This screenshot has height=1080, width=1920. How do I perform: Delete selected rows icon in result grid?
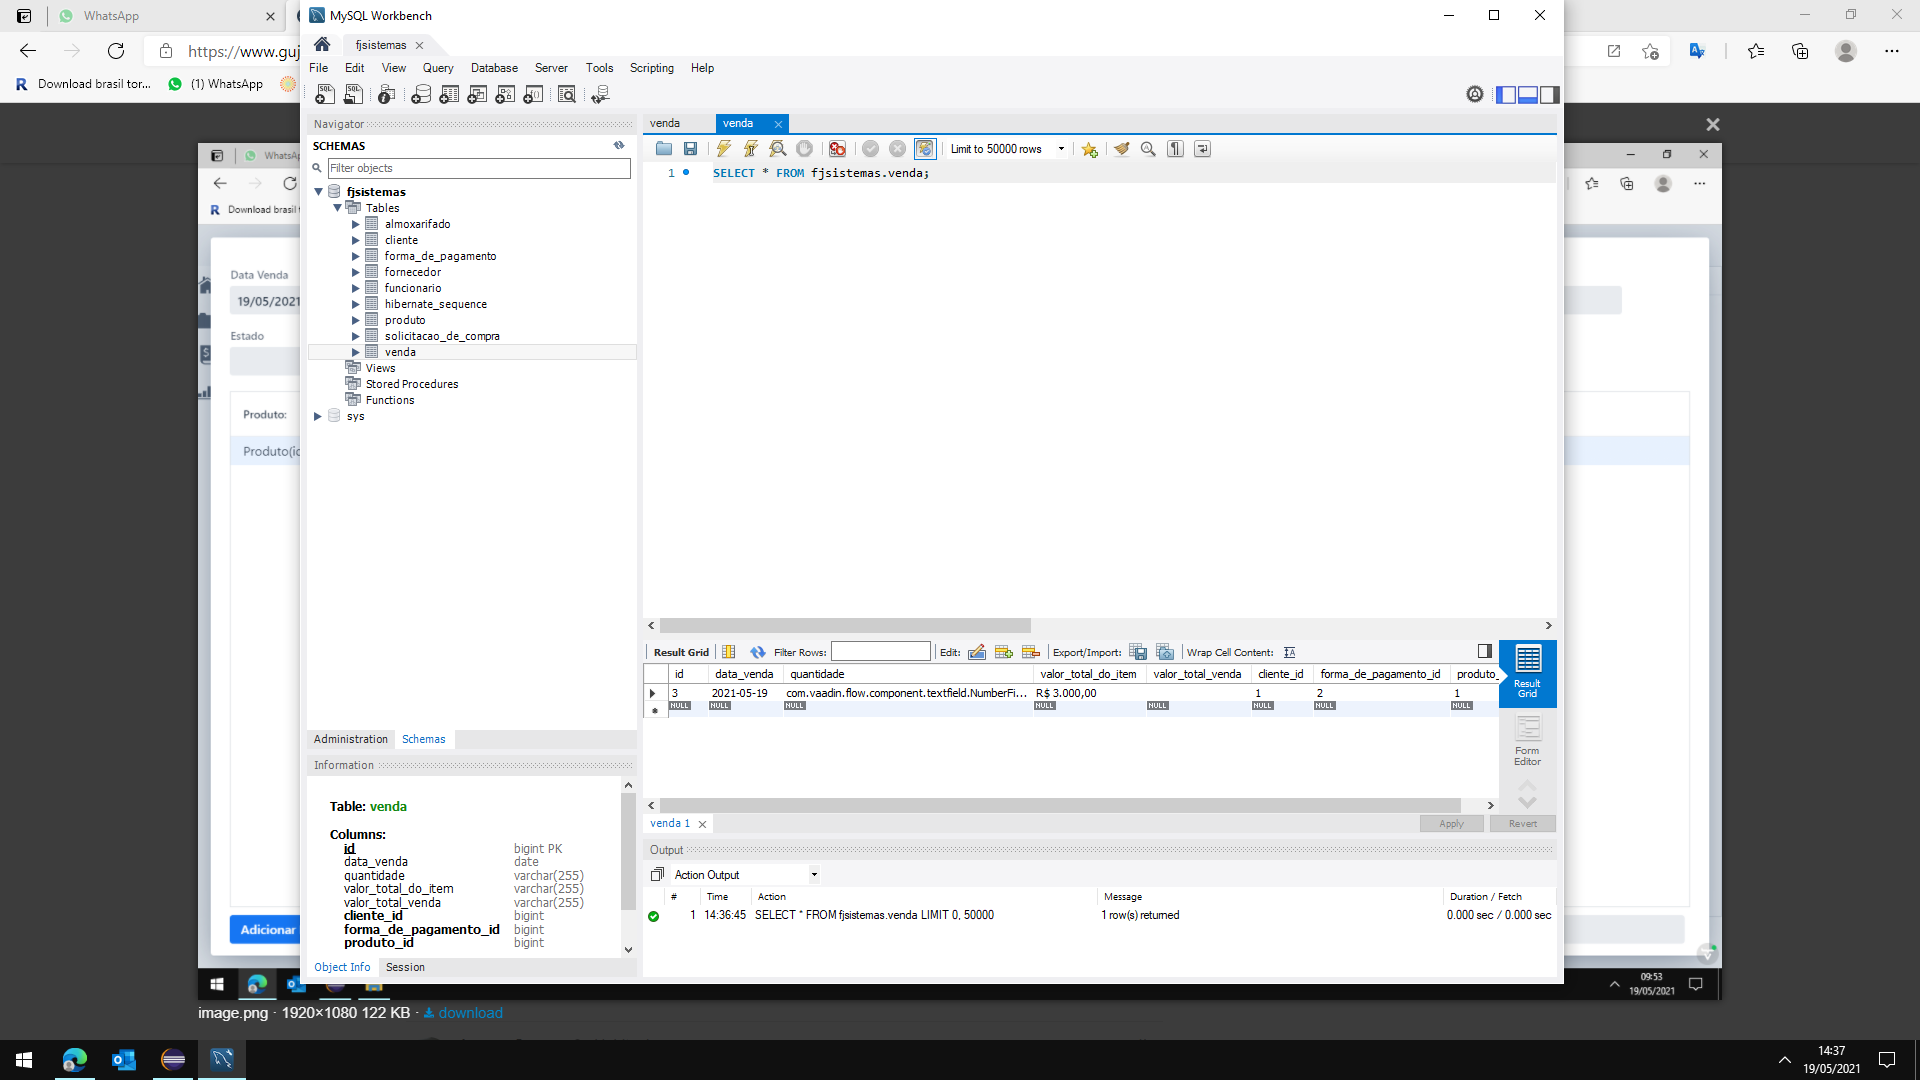(x=1031, y=652)
